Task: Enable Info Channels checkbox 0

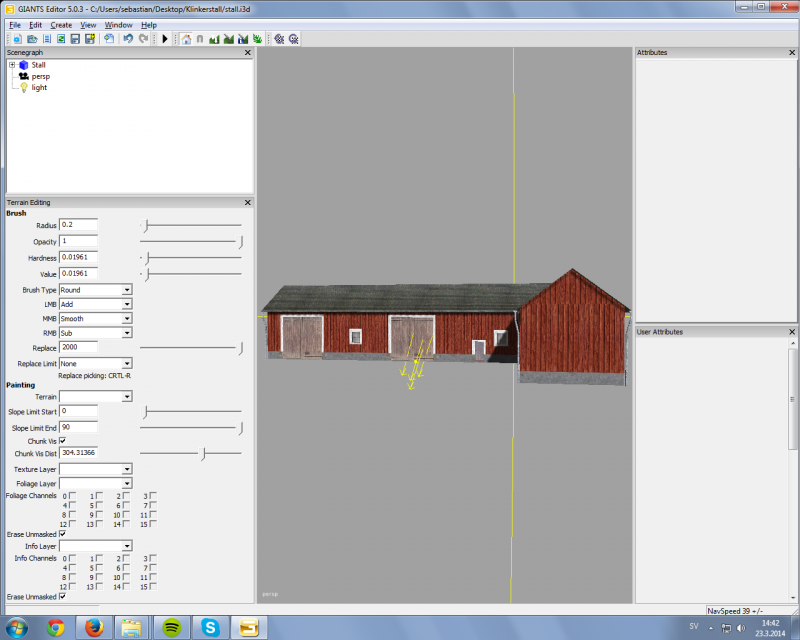Action: click(72, 558)
